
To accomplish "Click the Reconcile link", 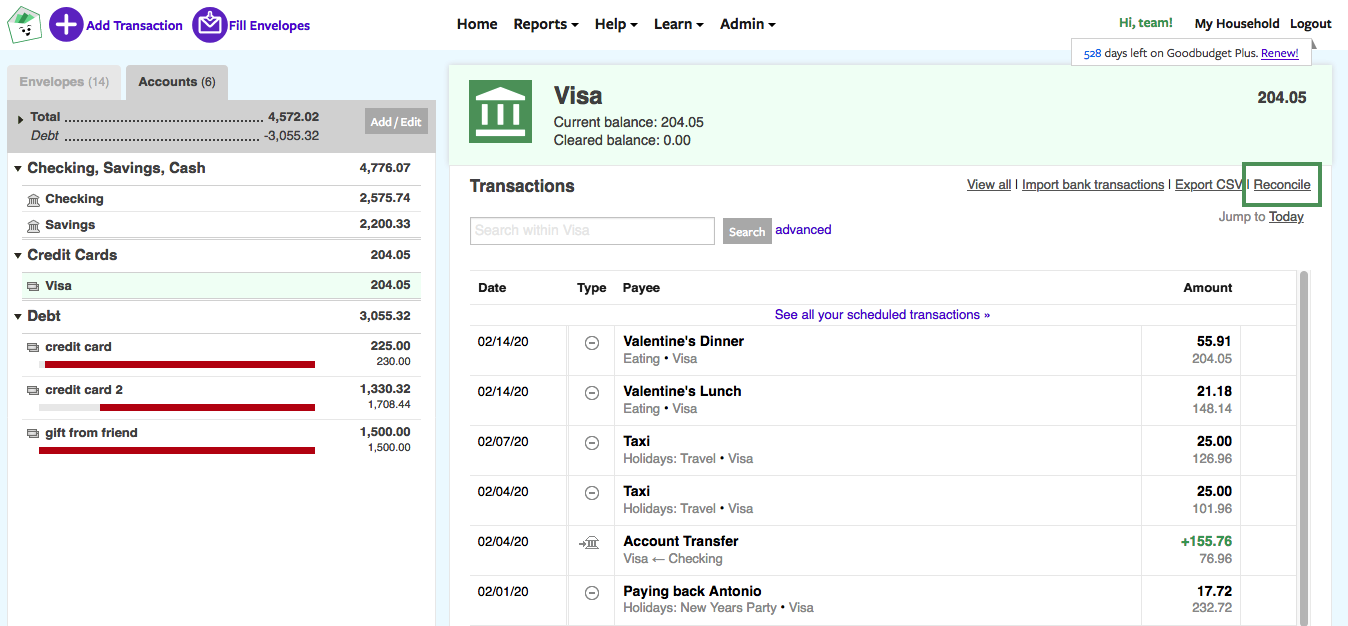I will (1281, 185).
